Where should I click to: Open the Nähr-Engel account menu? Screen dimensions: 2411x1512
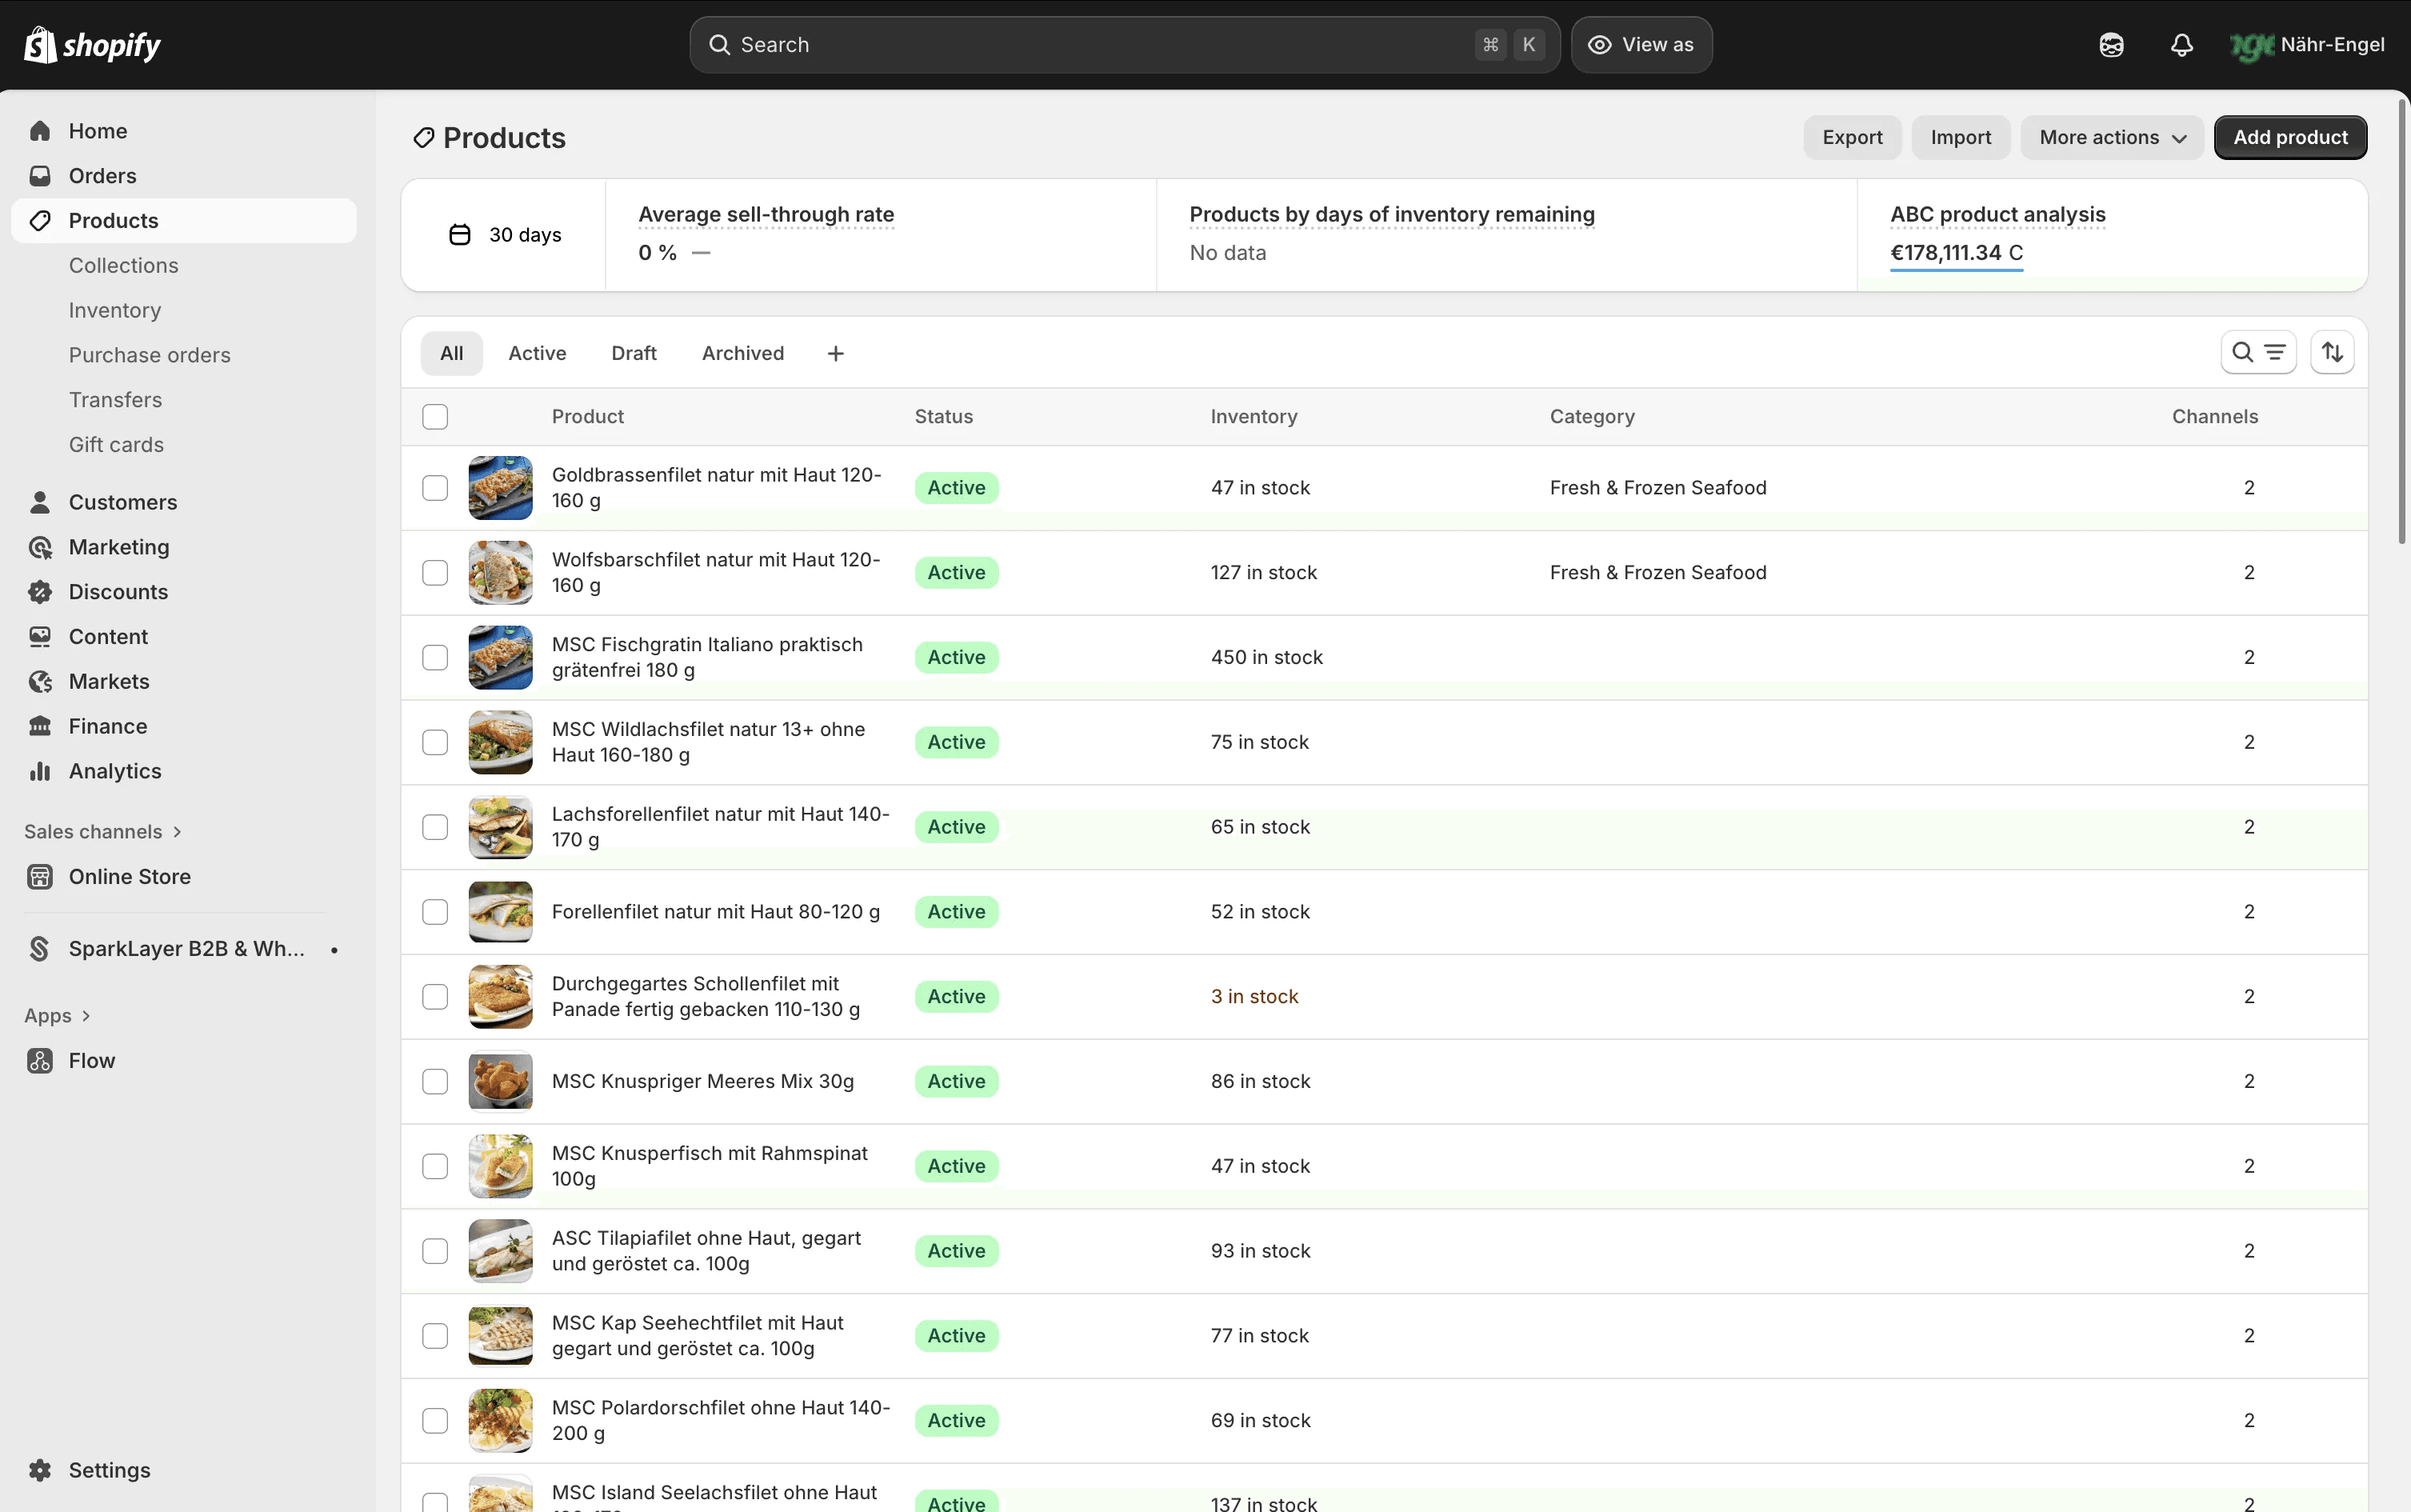(2308, 45)
